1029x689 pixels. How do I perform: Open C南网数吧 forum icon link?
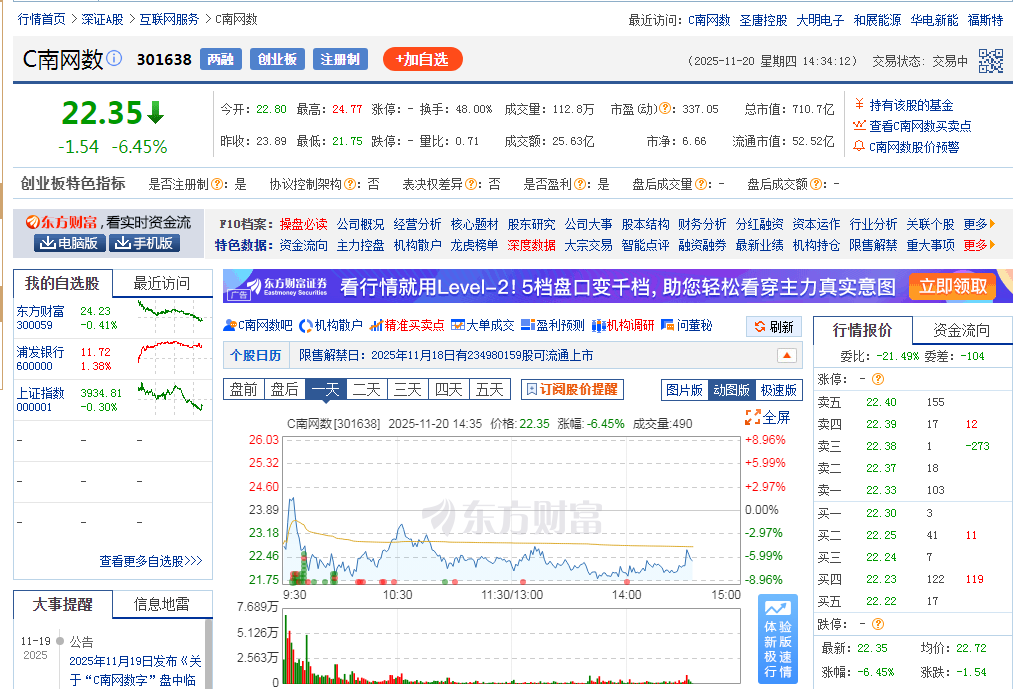258,325
